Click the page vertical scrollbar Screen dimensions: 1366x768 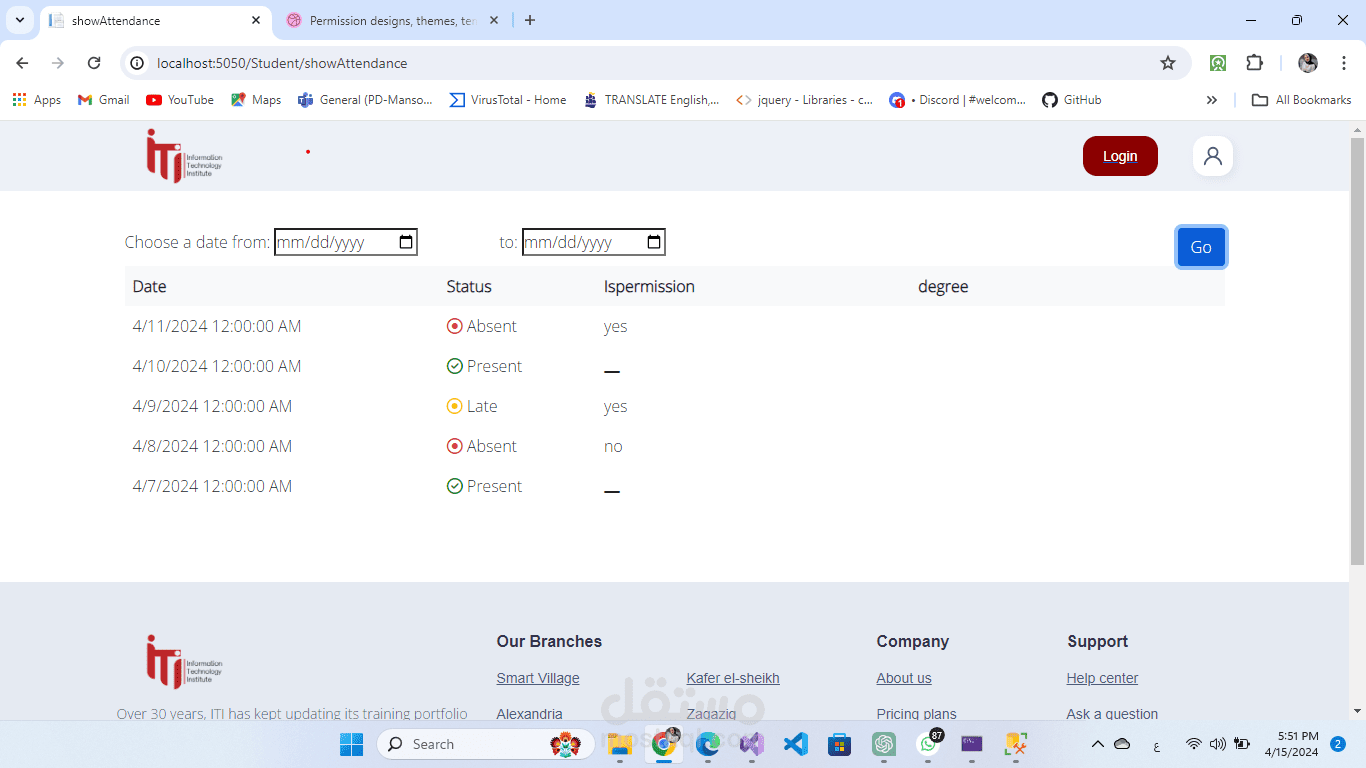coord(1357,352)
